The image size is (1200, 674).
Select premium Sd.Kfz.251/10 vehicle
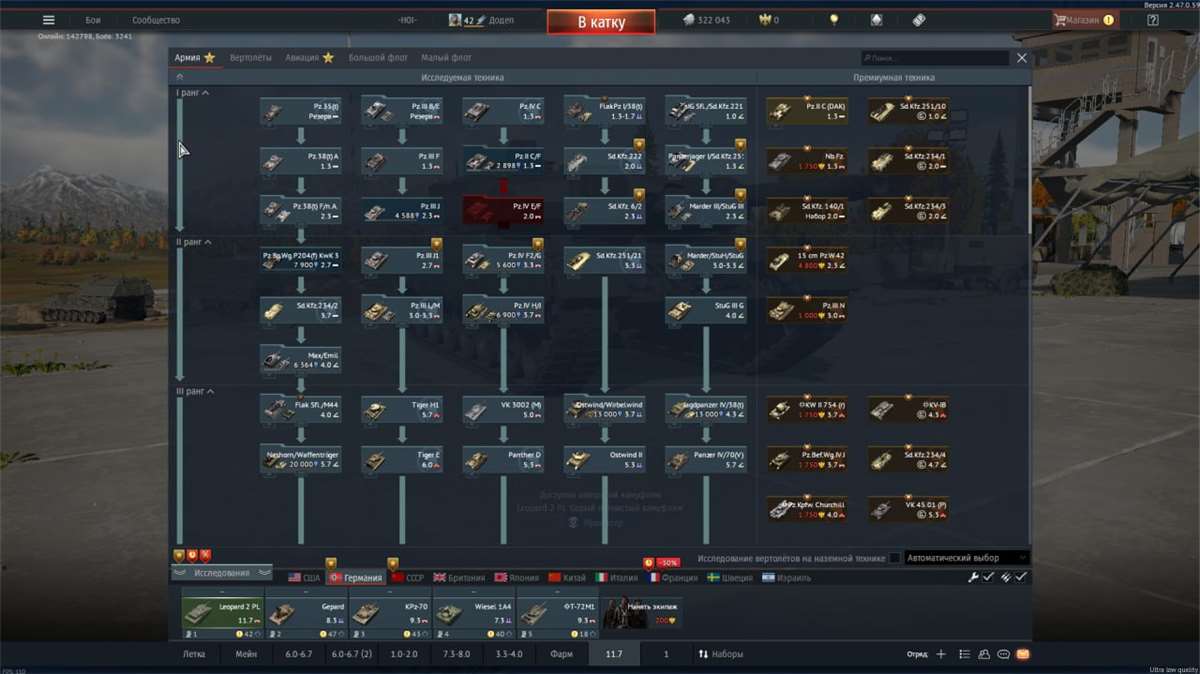point(909,111)
